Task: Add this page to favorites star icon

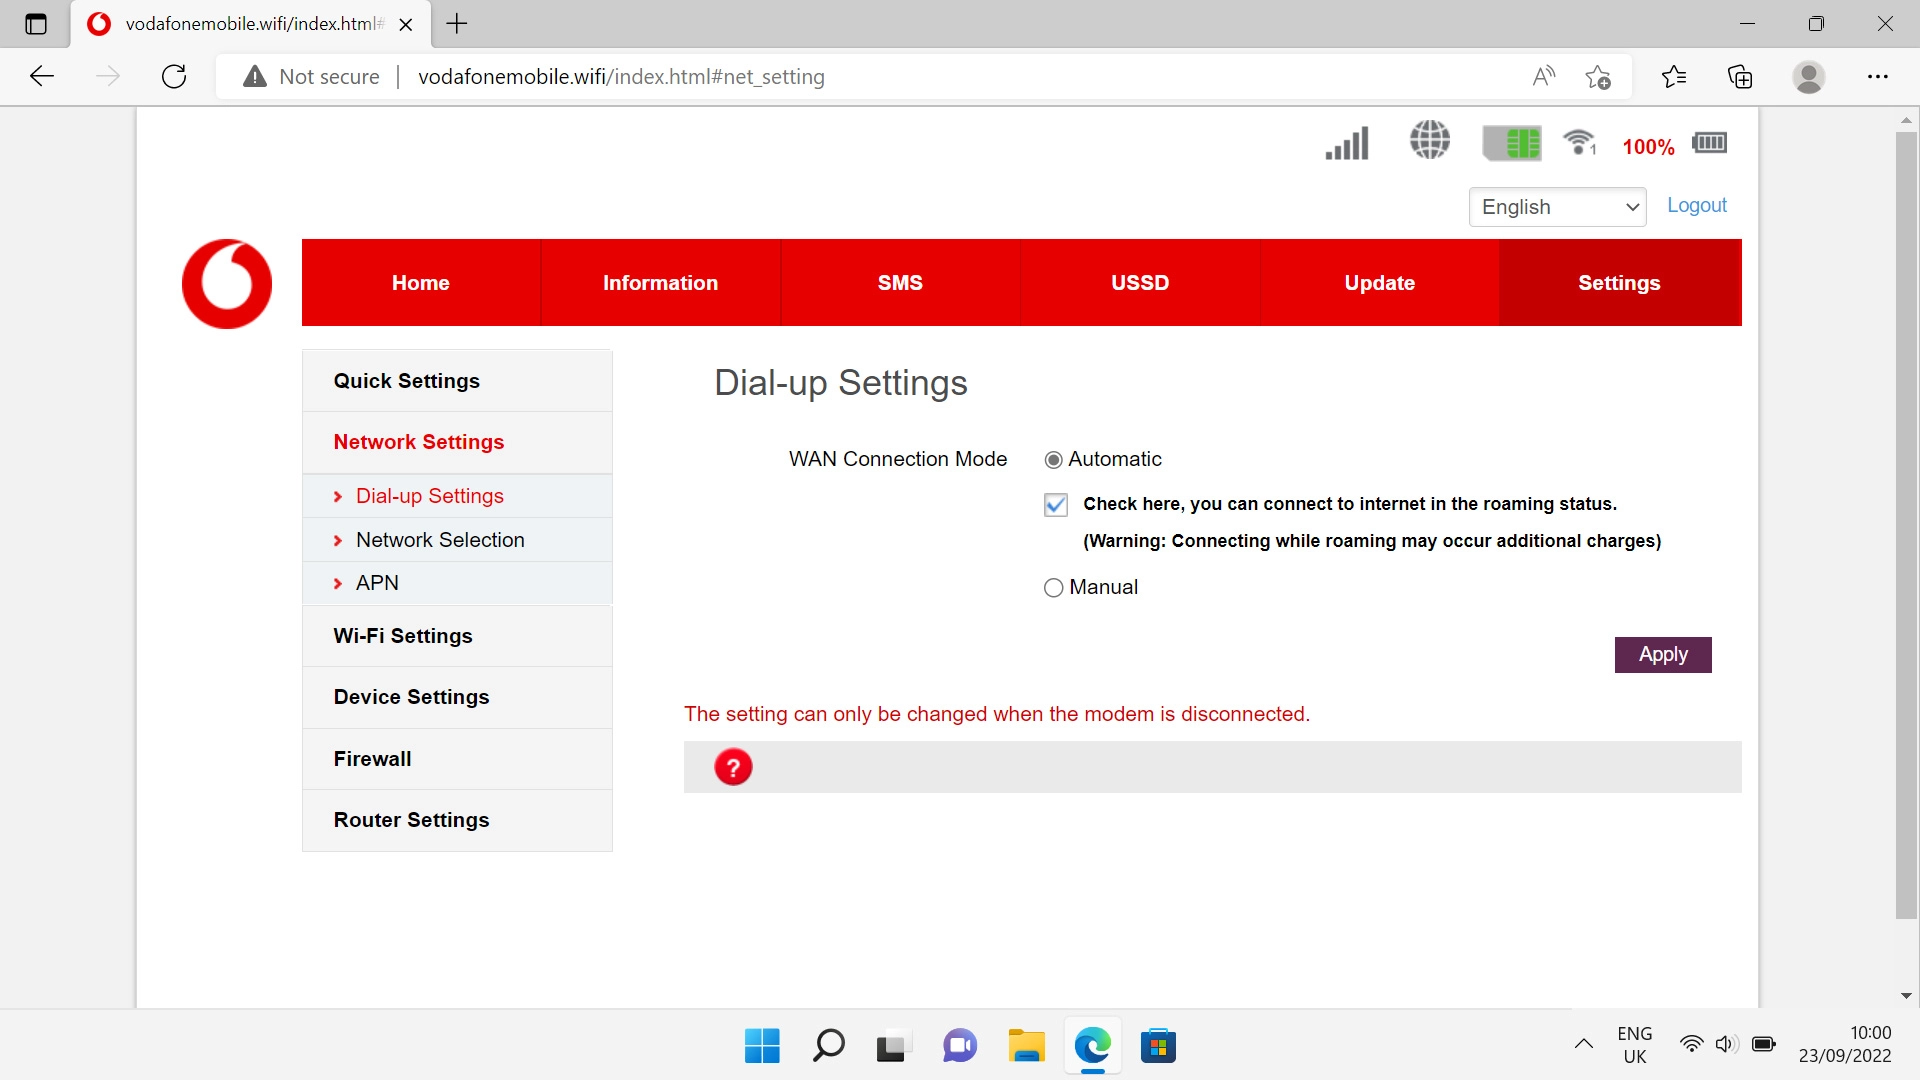Action: pos(1598,77)
